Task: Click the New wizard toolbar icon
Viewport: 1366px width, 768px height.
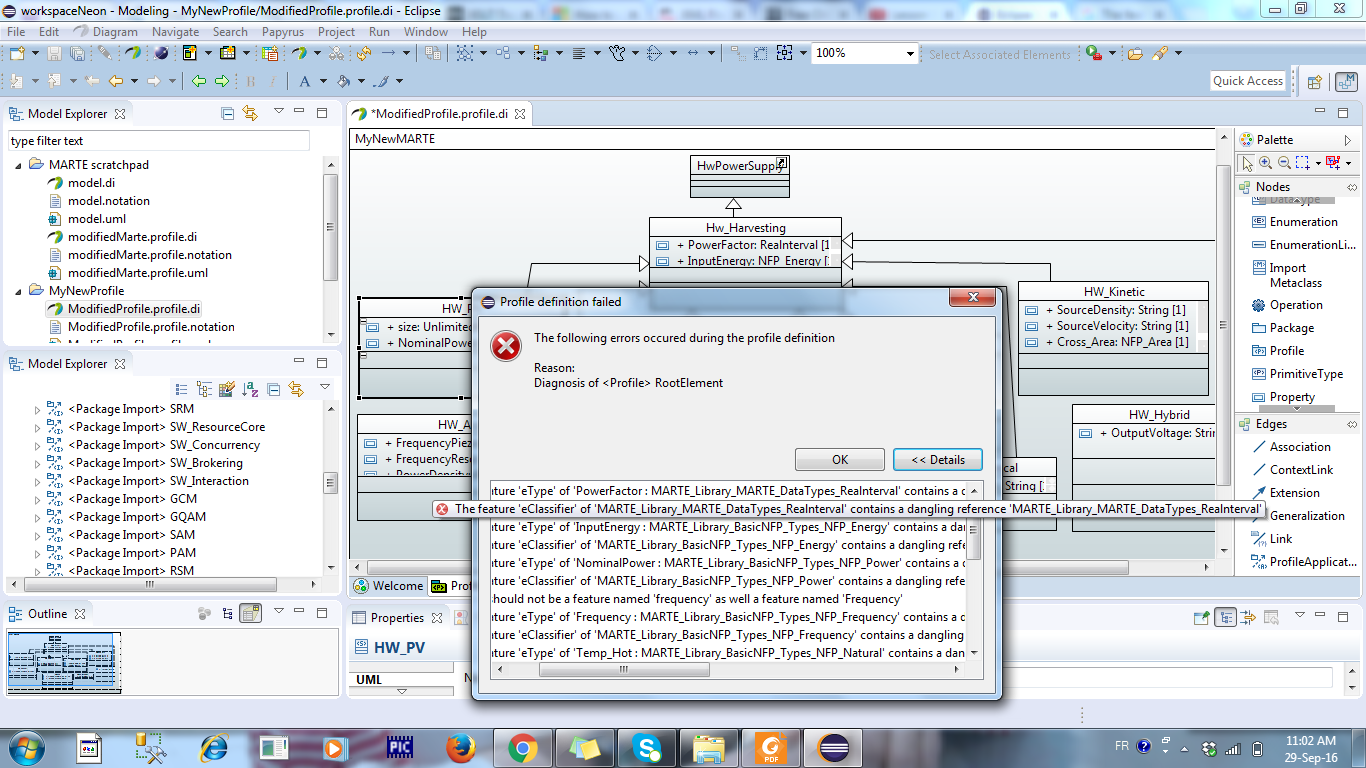Action: (16, 54)
